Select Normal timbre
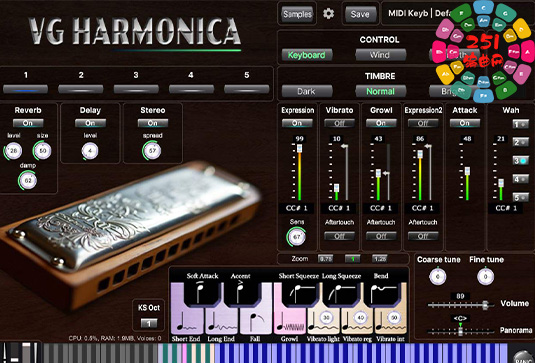Image resolution: width=535 pixels, height=363 pixels. coord(380,91)
